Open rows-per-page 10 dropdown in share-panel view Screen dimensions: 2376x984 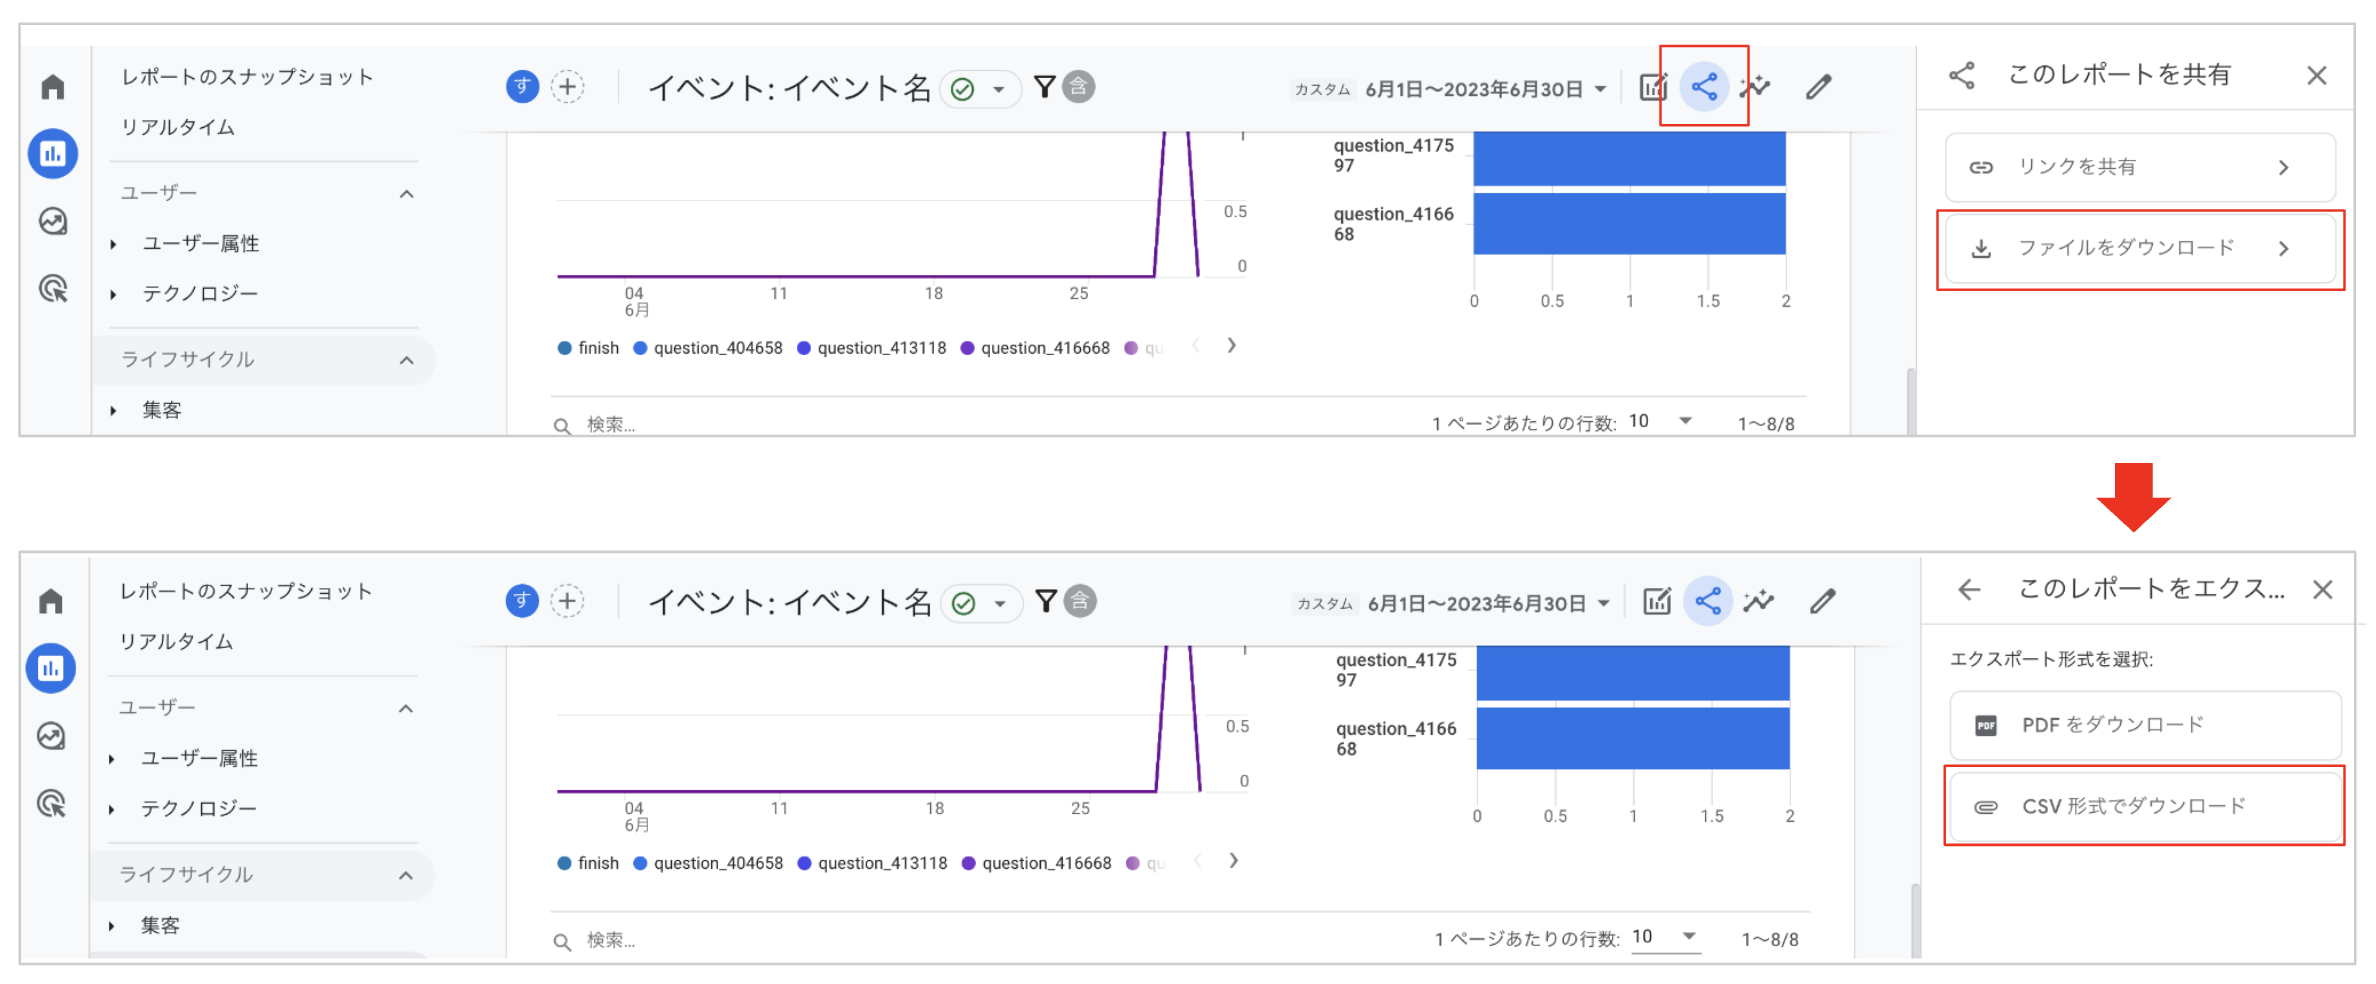tap(1661, 421)
